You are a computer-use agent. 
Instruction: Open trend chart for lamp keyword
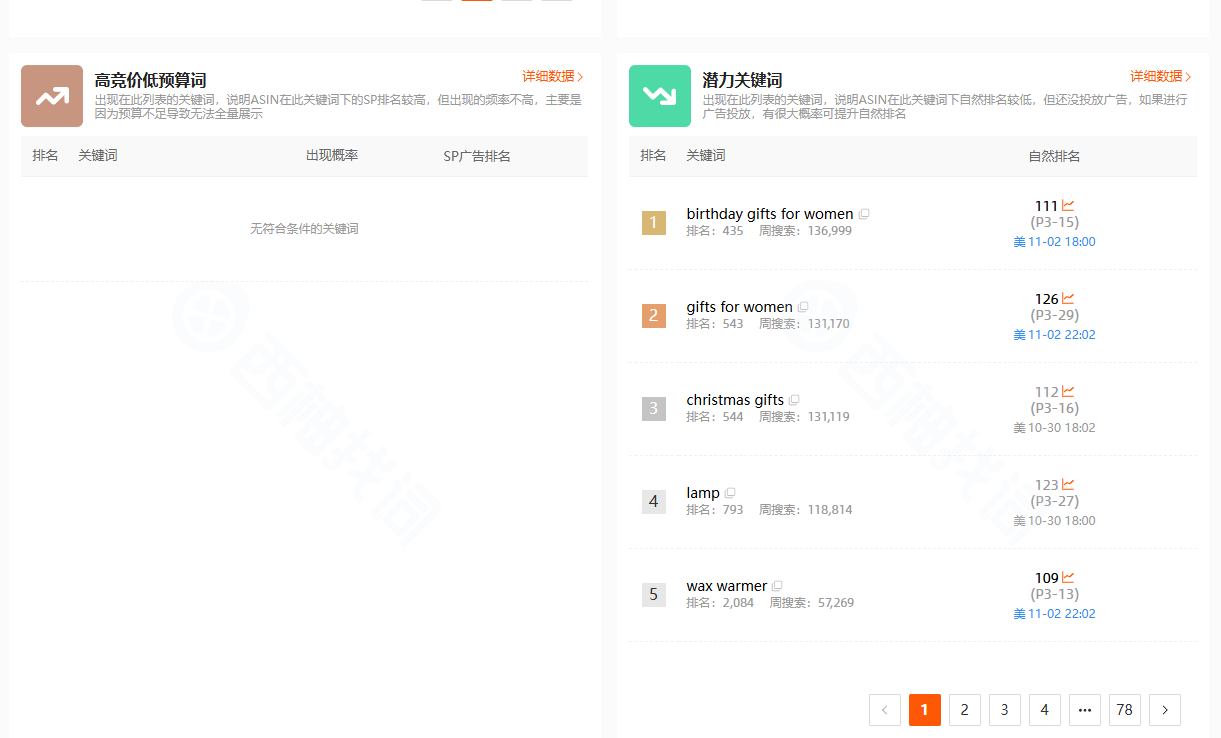pos(1070,484)
